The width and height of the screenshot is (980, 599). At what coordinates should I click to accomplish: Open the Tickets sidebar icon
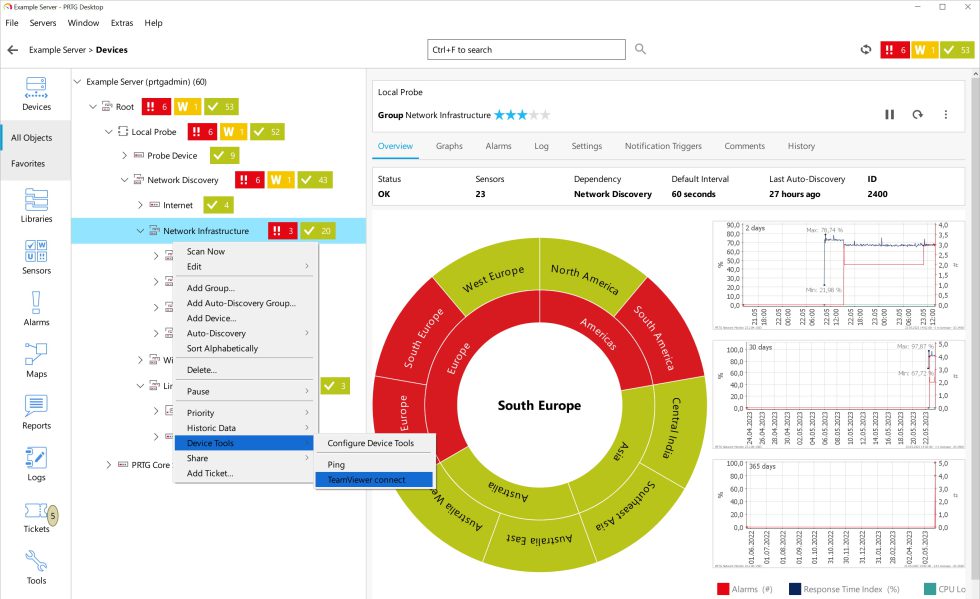point(36,515)
